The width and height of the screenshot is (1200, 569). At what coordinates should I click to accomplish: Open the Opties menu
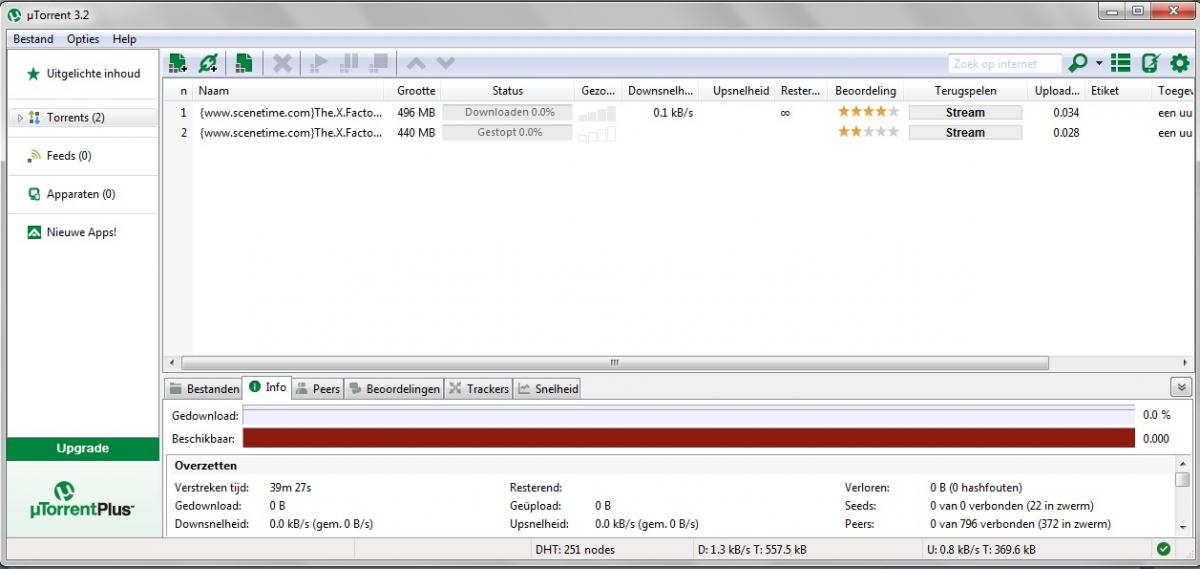click(x=83, y=39)
